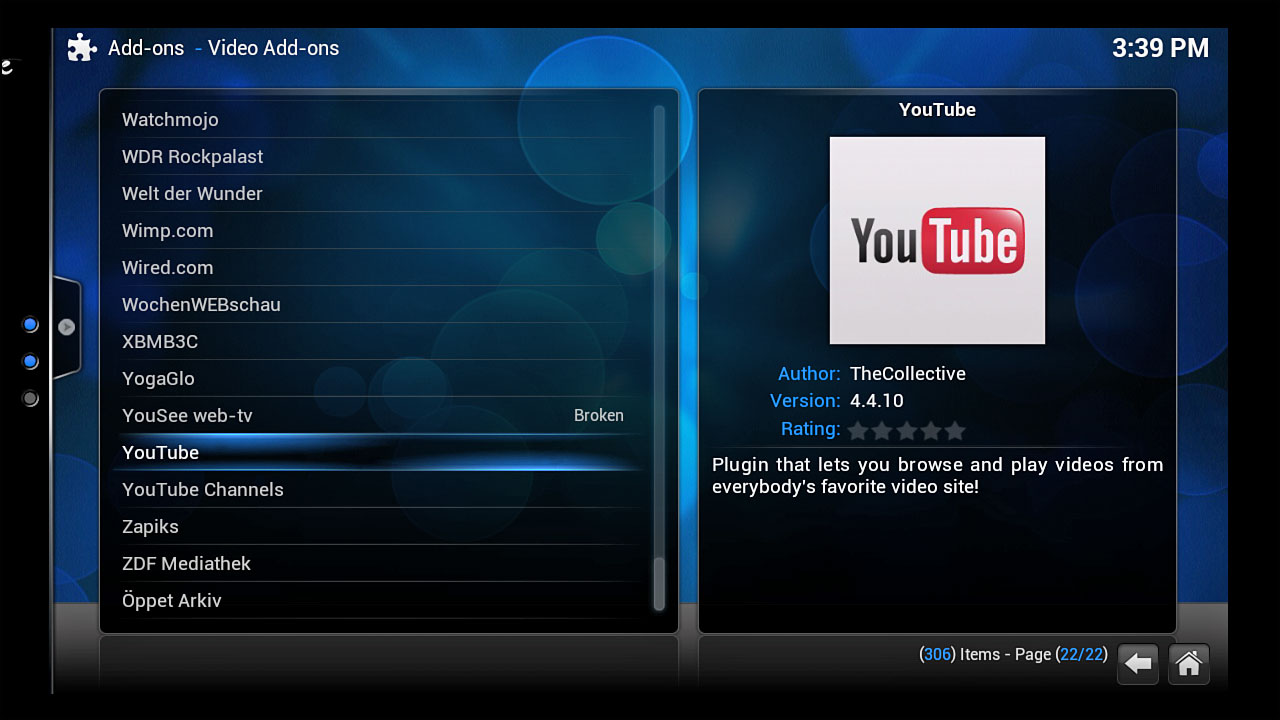Click the highlighted YouTube list entry
The width and height of the screenshot is (1280, 720).
click(x=378, y=452)
